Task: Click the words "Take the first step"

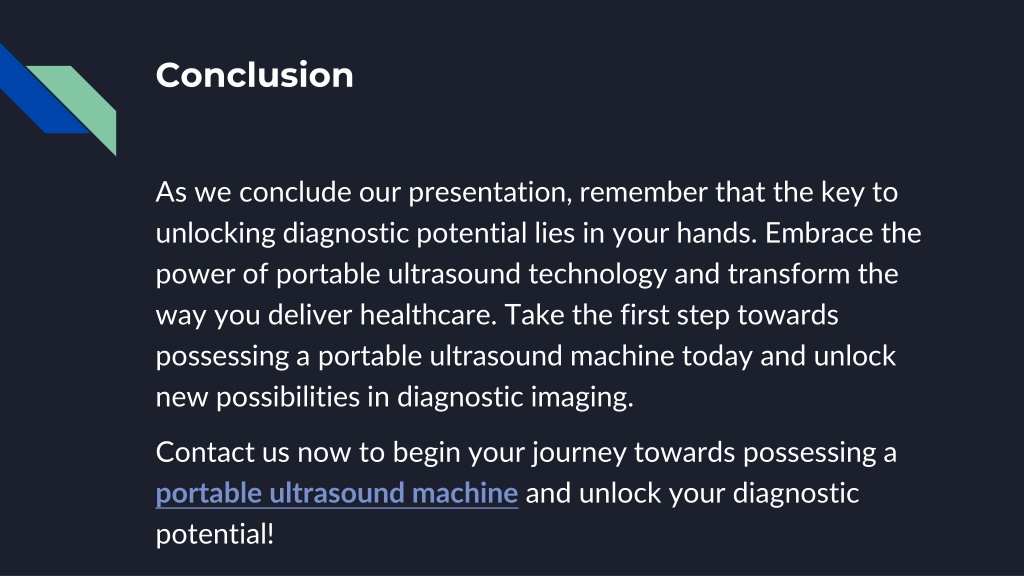Action: click(x=617, y=315)
